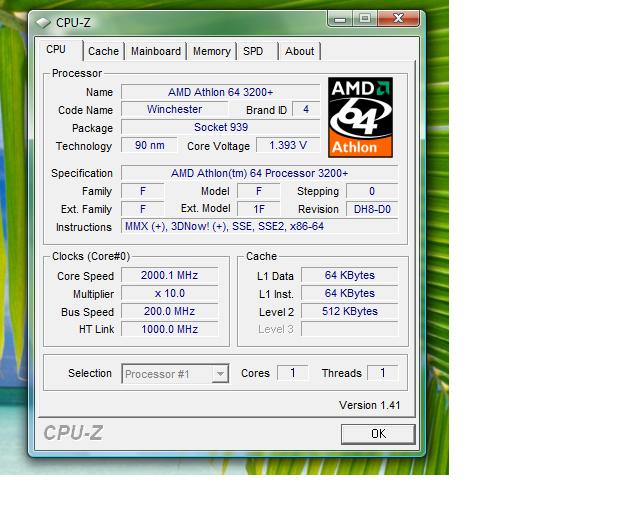
Task: Minimize the CPU-Z window
Action: click(340, 19)
